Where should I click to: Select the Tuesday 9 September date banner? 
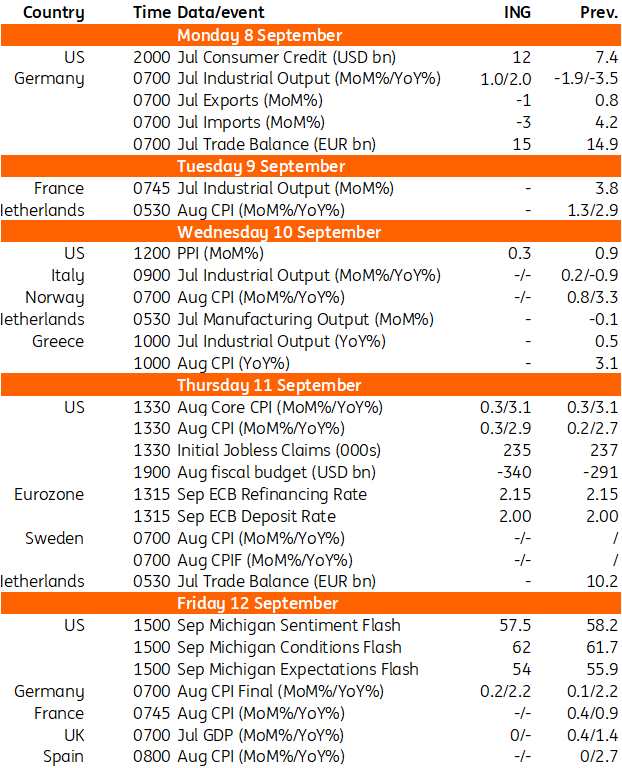click(259, 166)
